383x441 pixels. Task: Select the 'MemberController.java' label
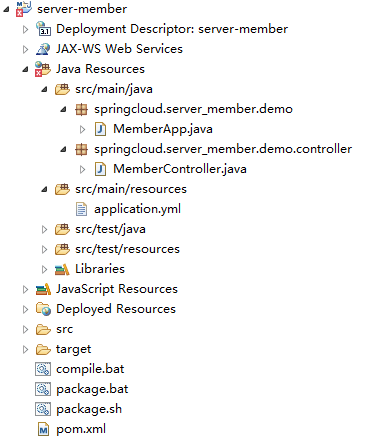click(x=180, y=169)
